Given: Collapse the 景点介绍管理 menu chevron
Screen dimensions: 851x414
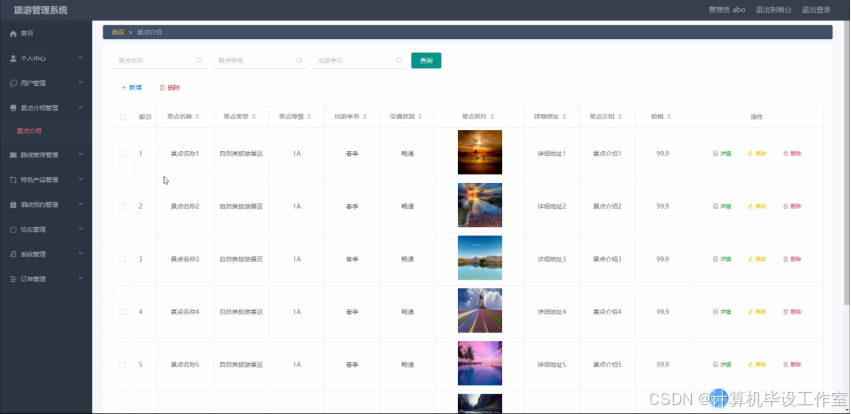Looking at the screenshot, I should (x=80, y=107).
